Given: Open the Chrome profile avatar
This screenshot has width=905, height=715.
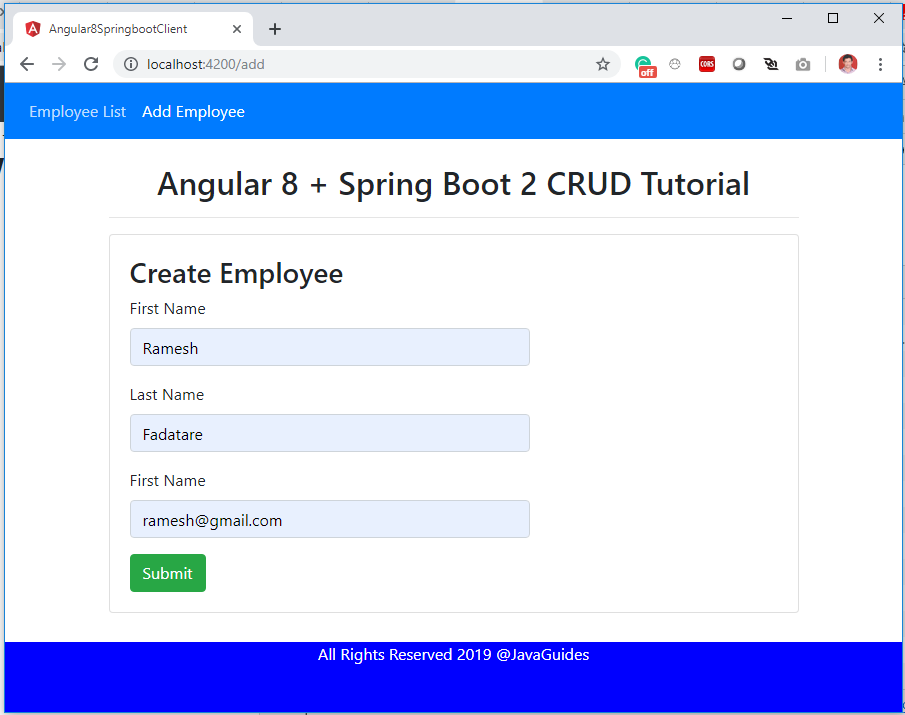Looking at the screenshot, I should pos(847,63).
